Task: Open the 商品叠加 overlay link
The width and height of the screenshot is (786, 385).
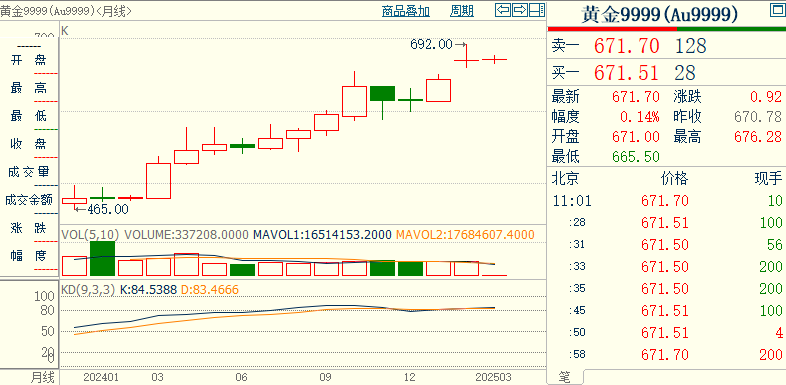Action: click(406, 11)
